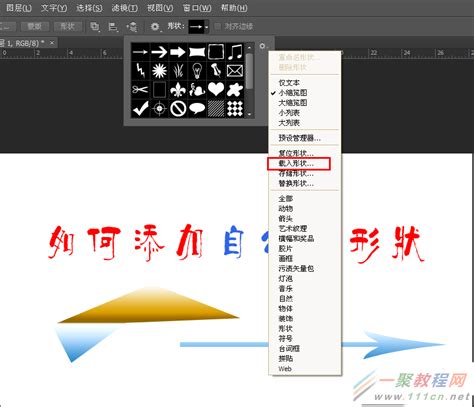Select the pushpin shape

coord(216,71)
